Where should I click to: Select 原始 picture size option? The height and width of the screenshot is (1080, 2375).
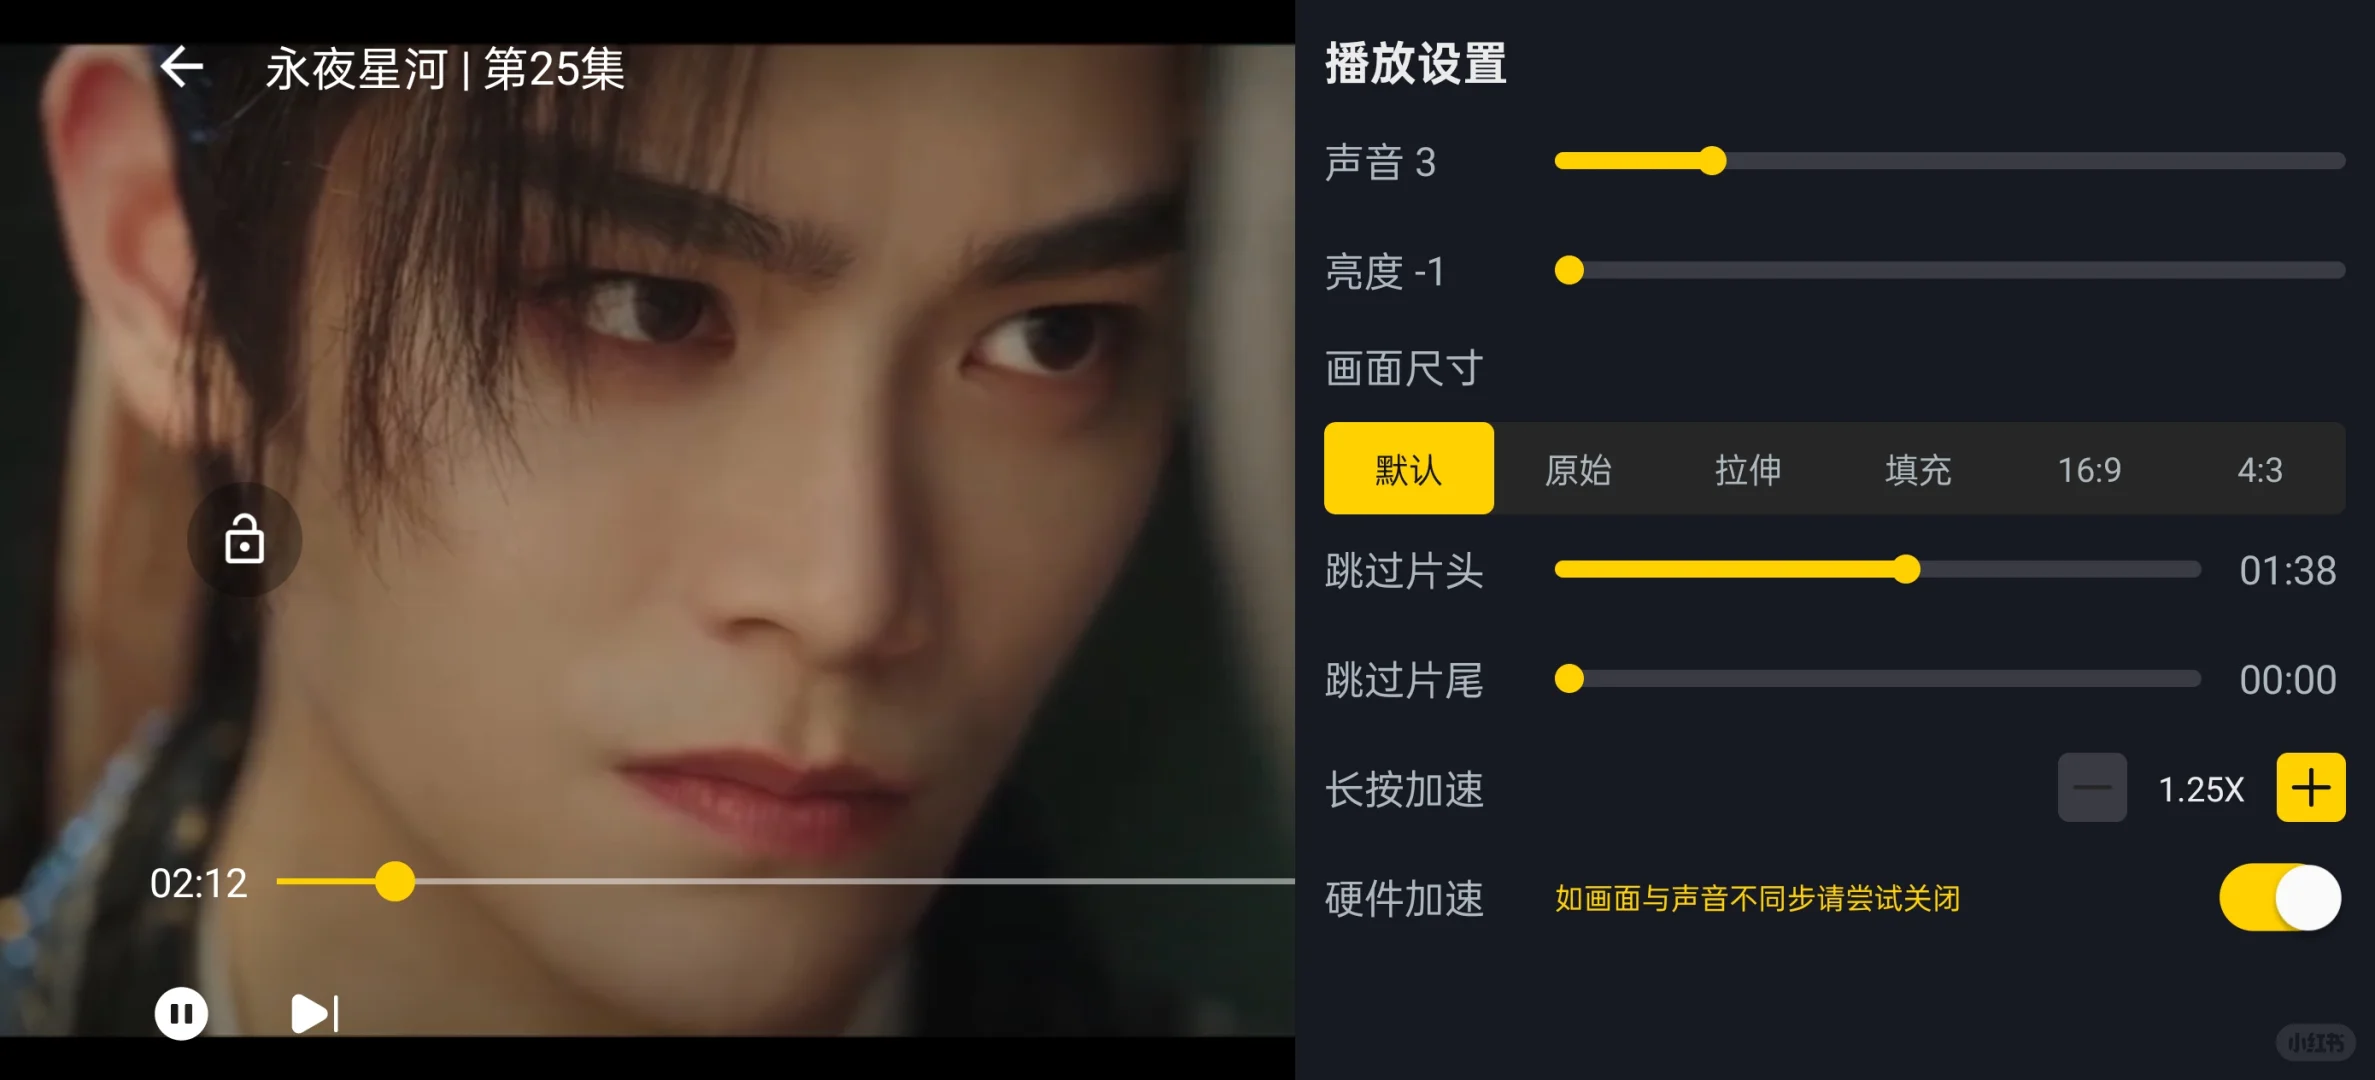pyautogui.click(x=1578, y=469)
